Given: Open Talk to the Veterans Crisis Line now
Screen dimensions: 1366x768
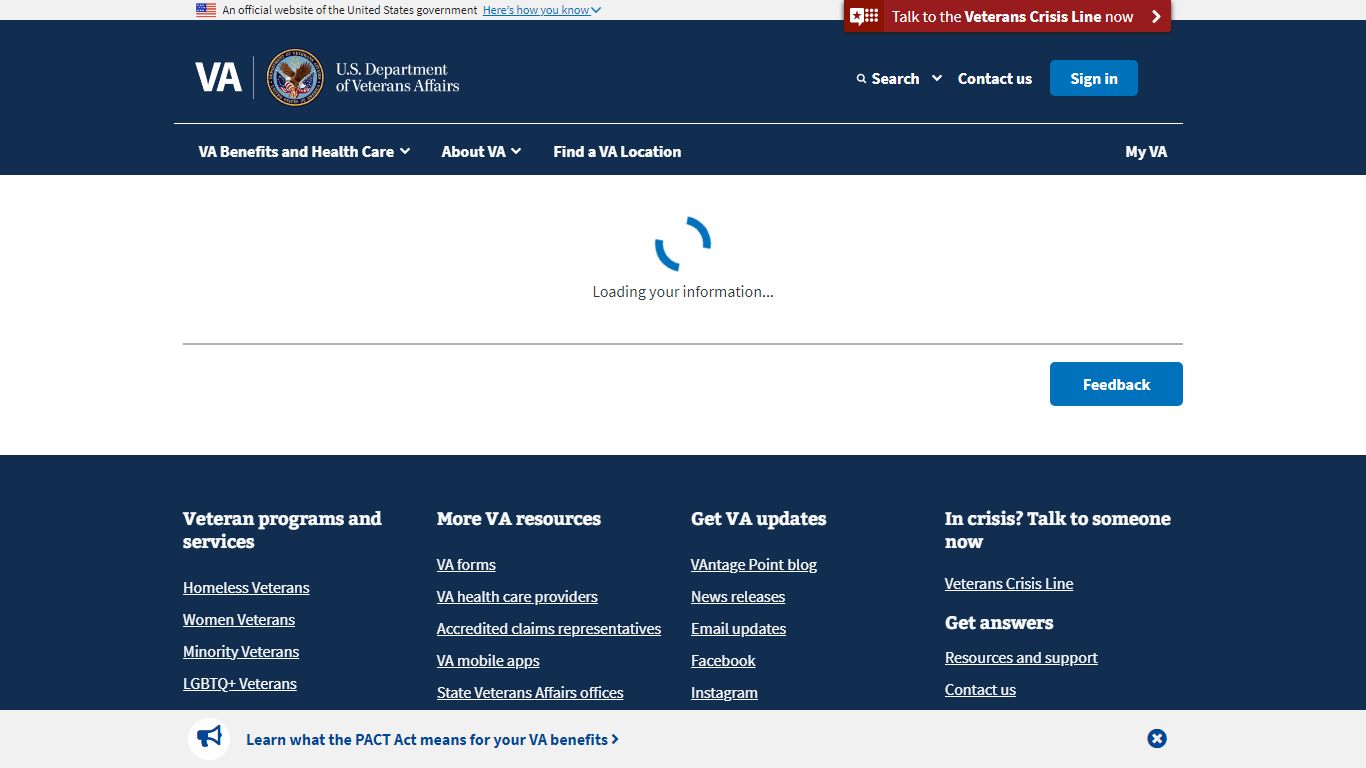Looking at the screenshot, I should (1007, 16).
